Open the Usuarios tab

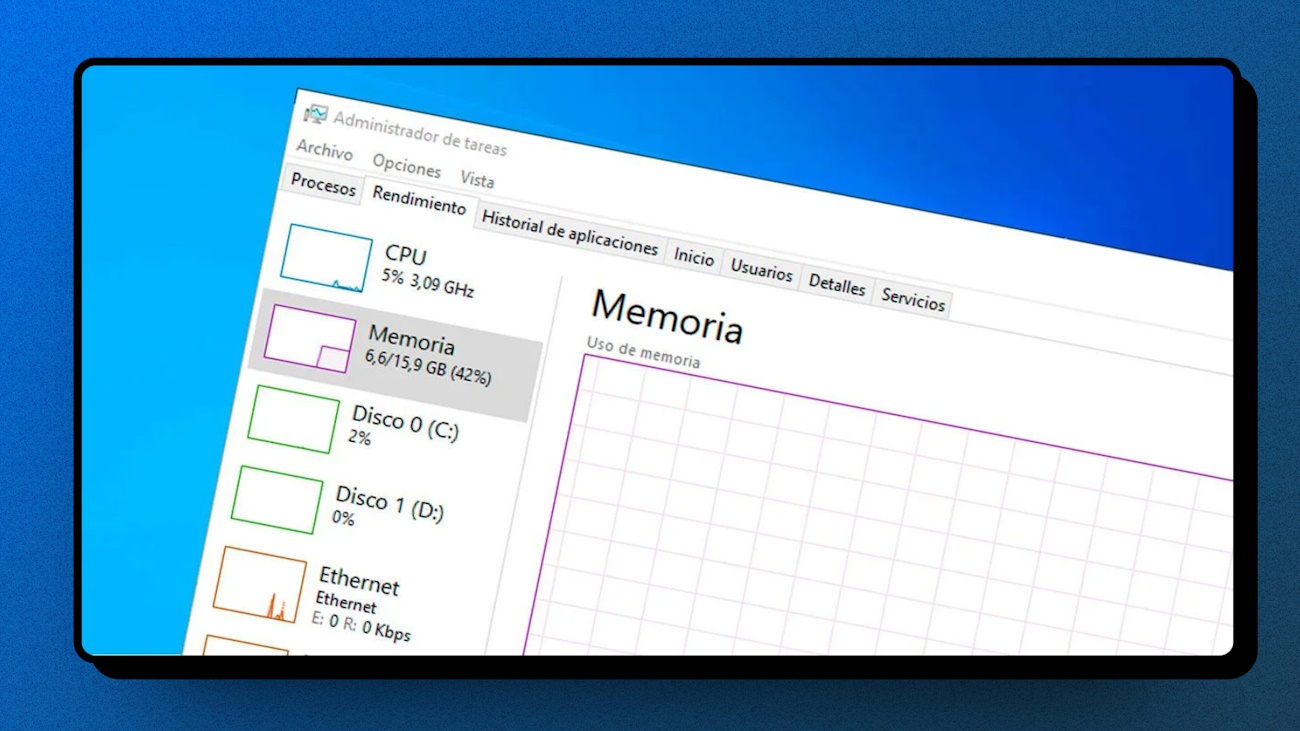pyautogui.click(x=761, y=270)
